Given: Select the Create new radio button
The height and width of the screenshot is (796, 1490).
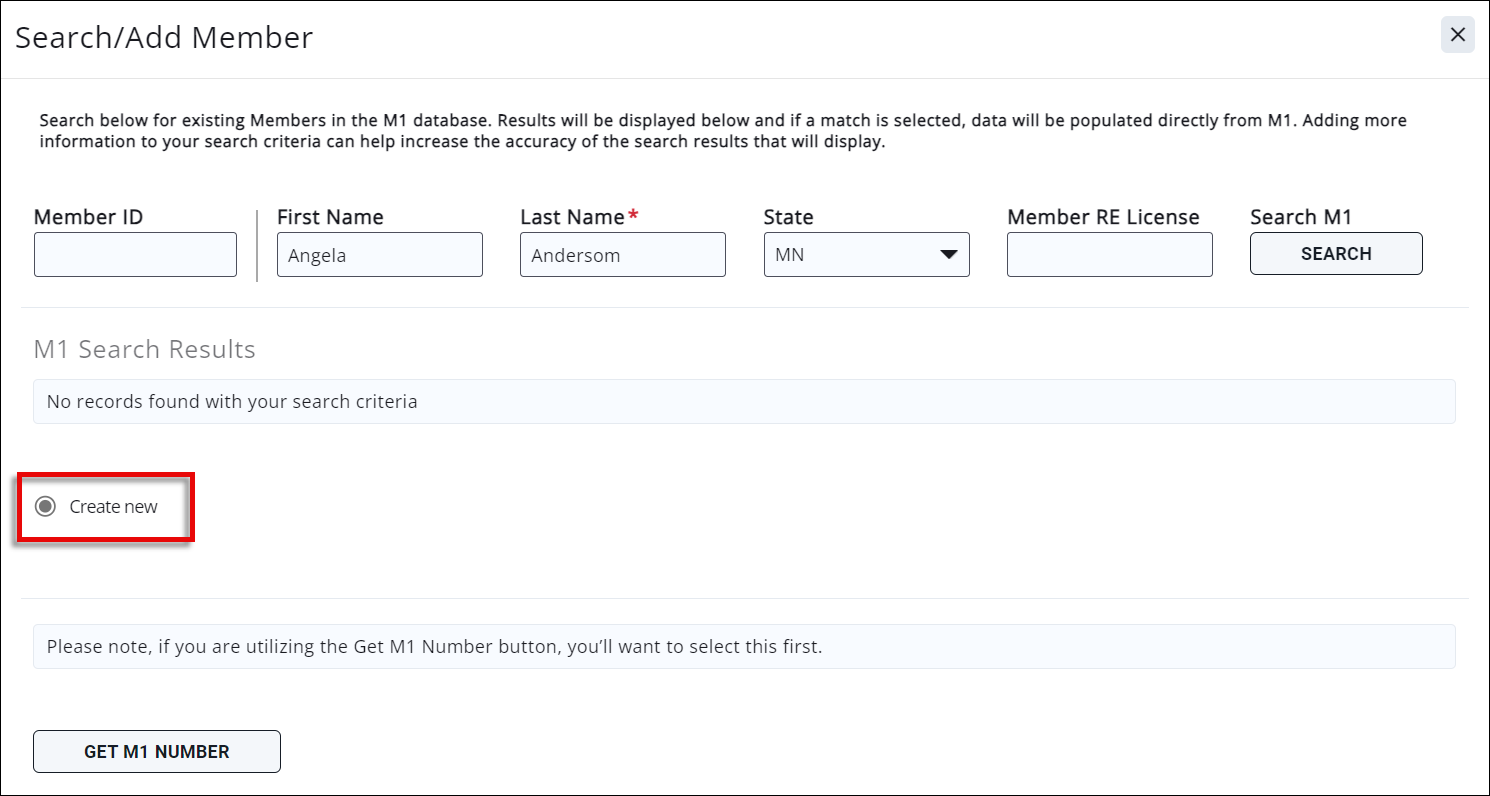Looking at the screenshot, I should (44, 507).
